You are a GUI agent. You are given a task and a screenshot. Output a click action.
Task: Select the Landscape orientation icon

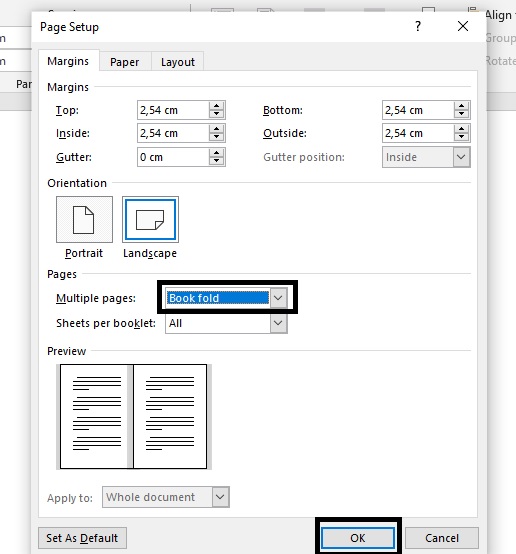[150, 219]
